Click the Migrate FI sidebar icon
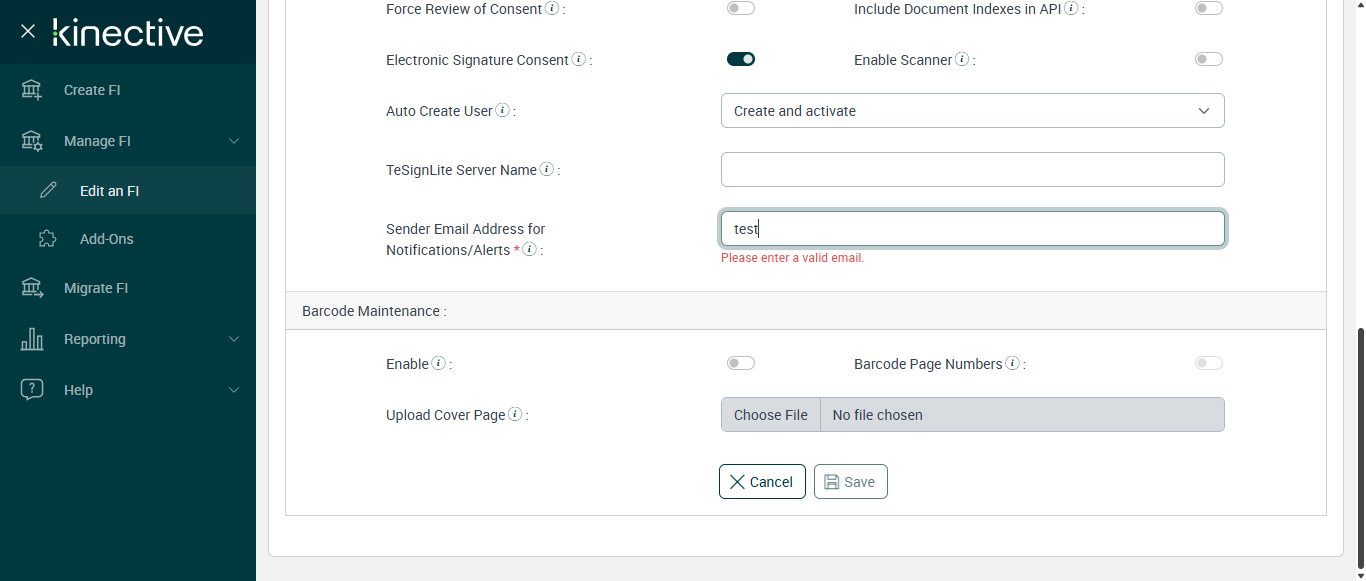1366x581 pixels. [x=32, y=288]
